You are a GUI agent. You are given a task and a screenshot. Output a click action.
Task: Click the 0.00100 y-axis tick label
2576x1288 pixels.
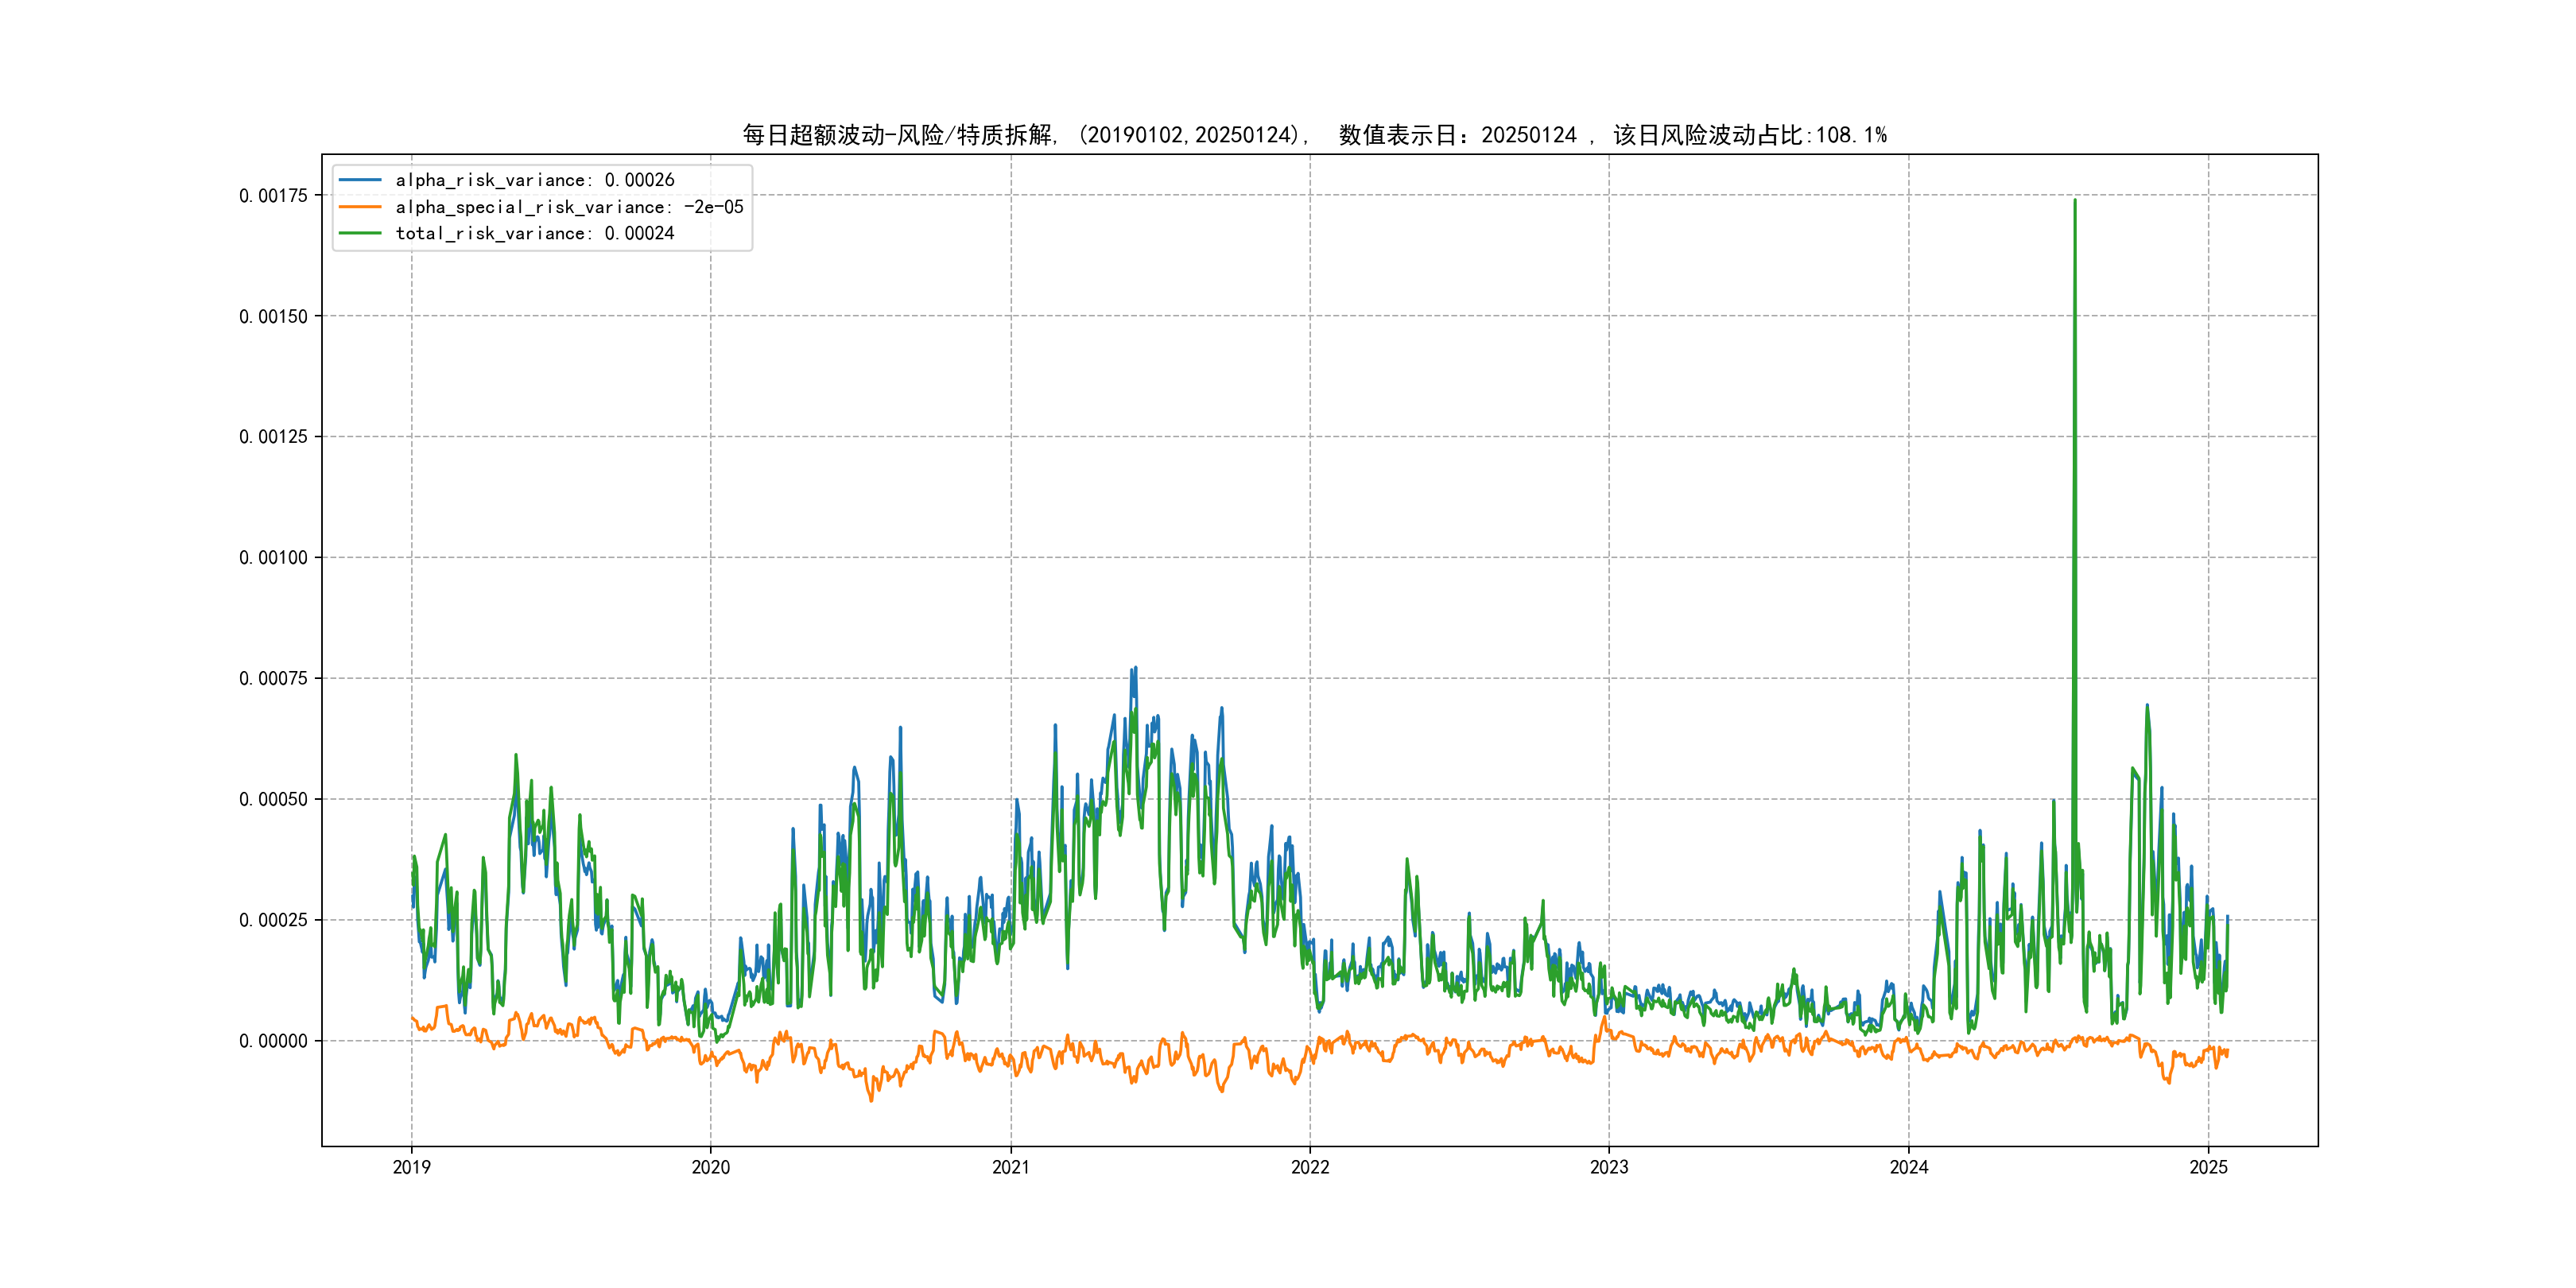(273, 558)
